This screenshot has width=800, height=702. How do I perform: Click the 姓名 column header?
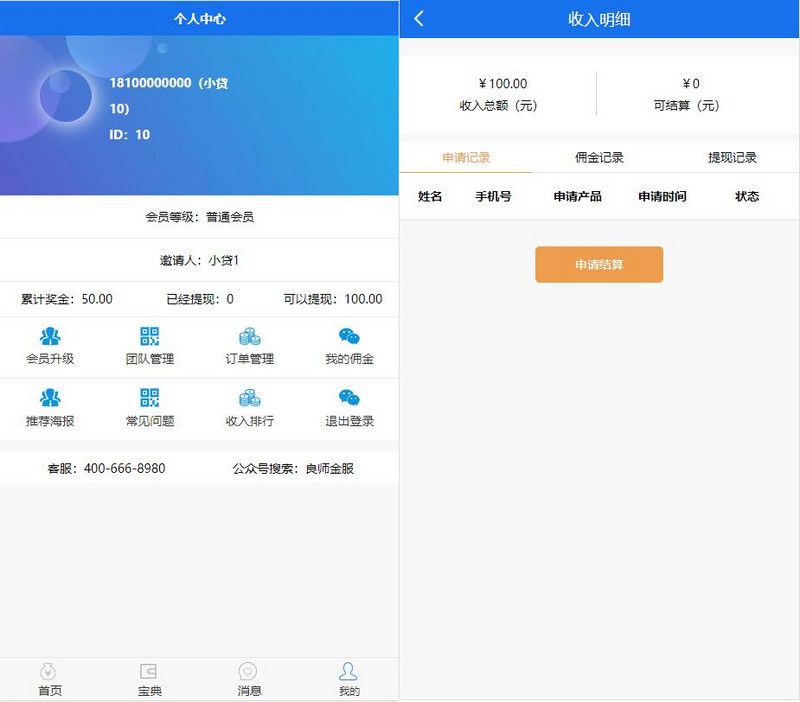[430, 196]
